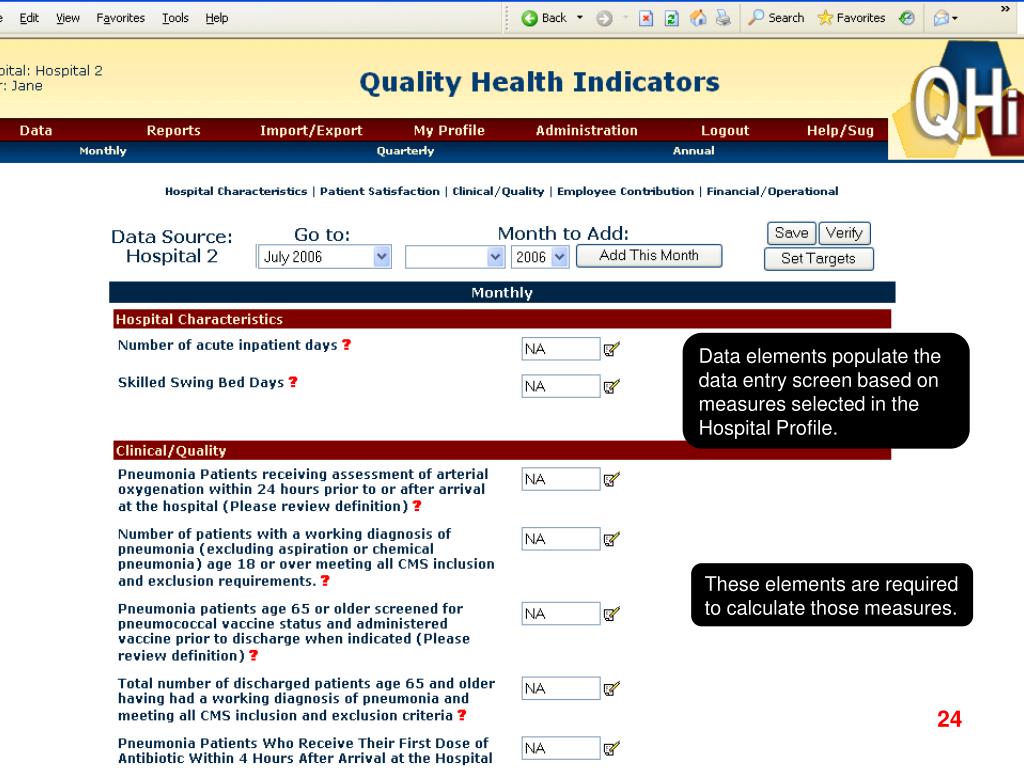Switch to the Administration tab
The height and width of the screenshot is (768, 1024).
click(586, 131)
